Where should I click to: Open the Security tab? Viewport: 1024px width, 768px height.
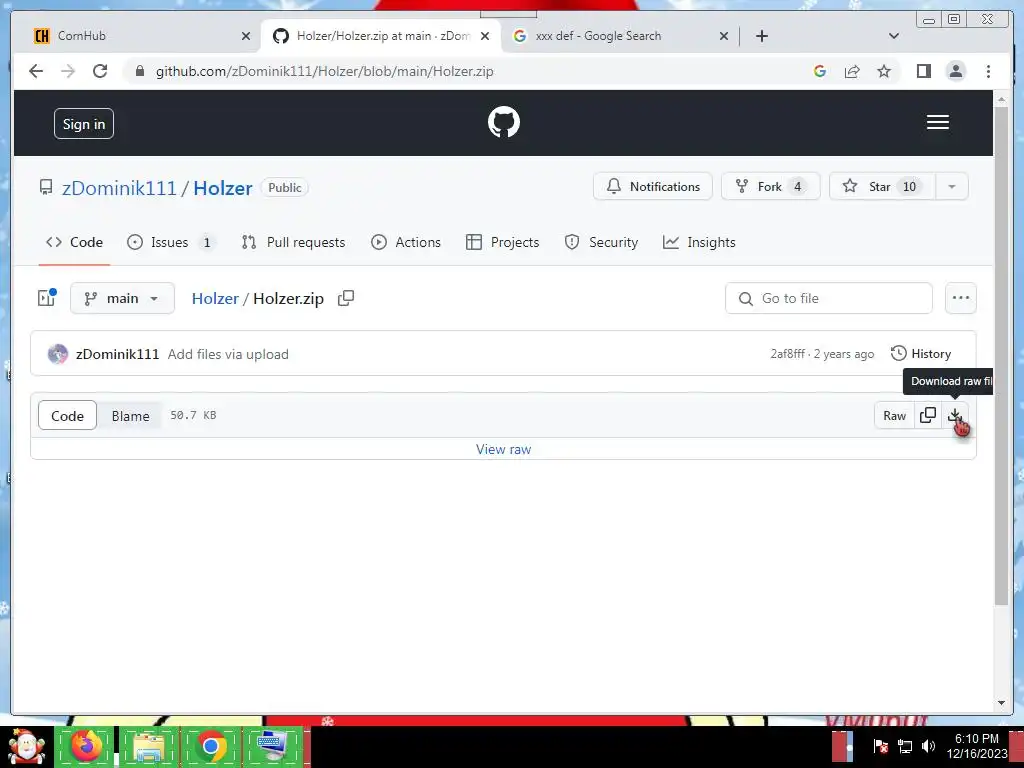pos(601,242)
